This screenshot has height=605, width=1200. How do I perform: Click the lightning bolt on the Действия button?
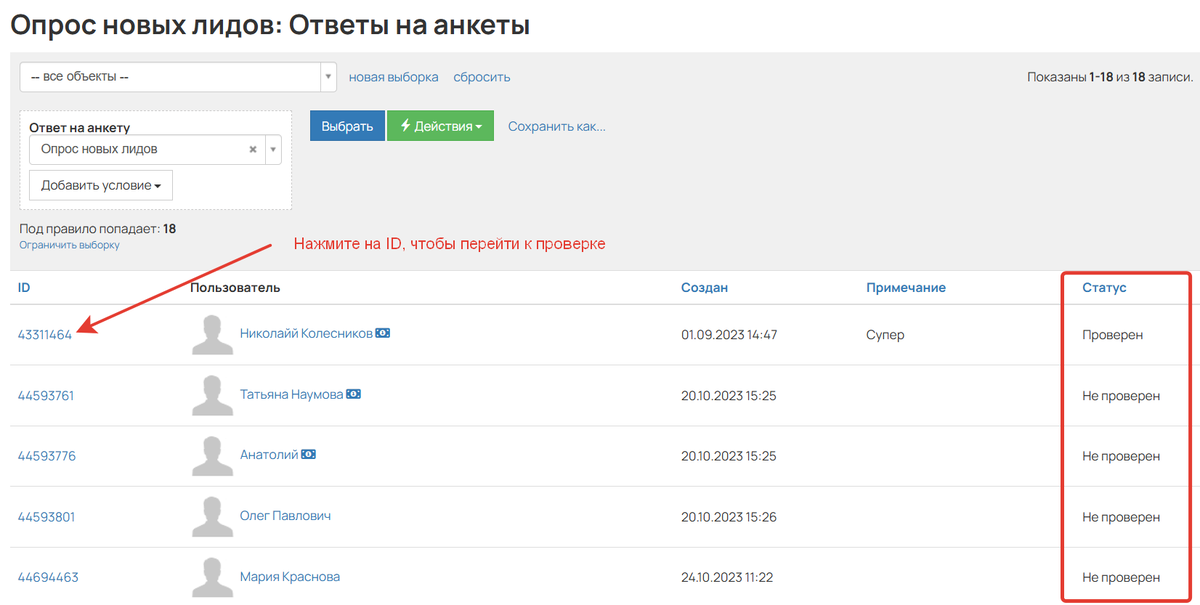(x=408, y=125)
